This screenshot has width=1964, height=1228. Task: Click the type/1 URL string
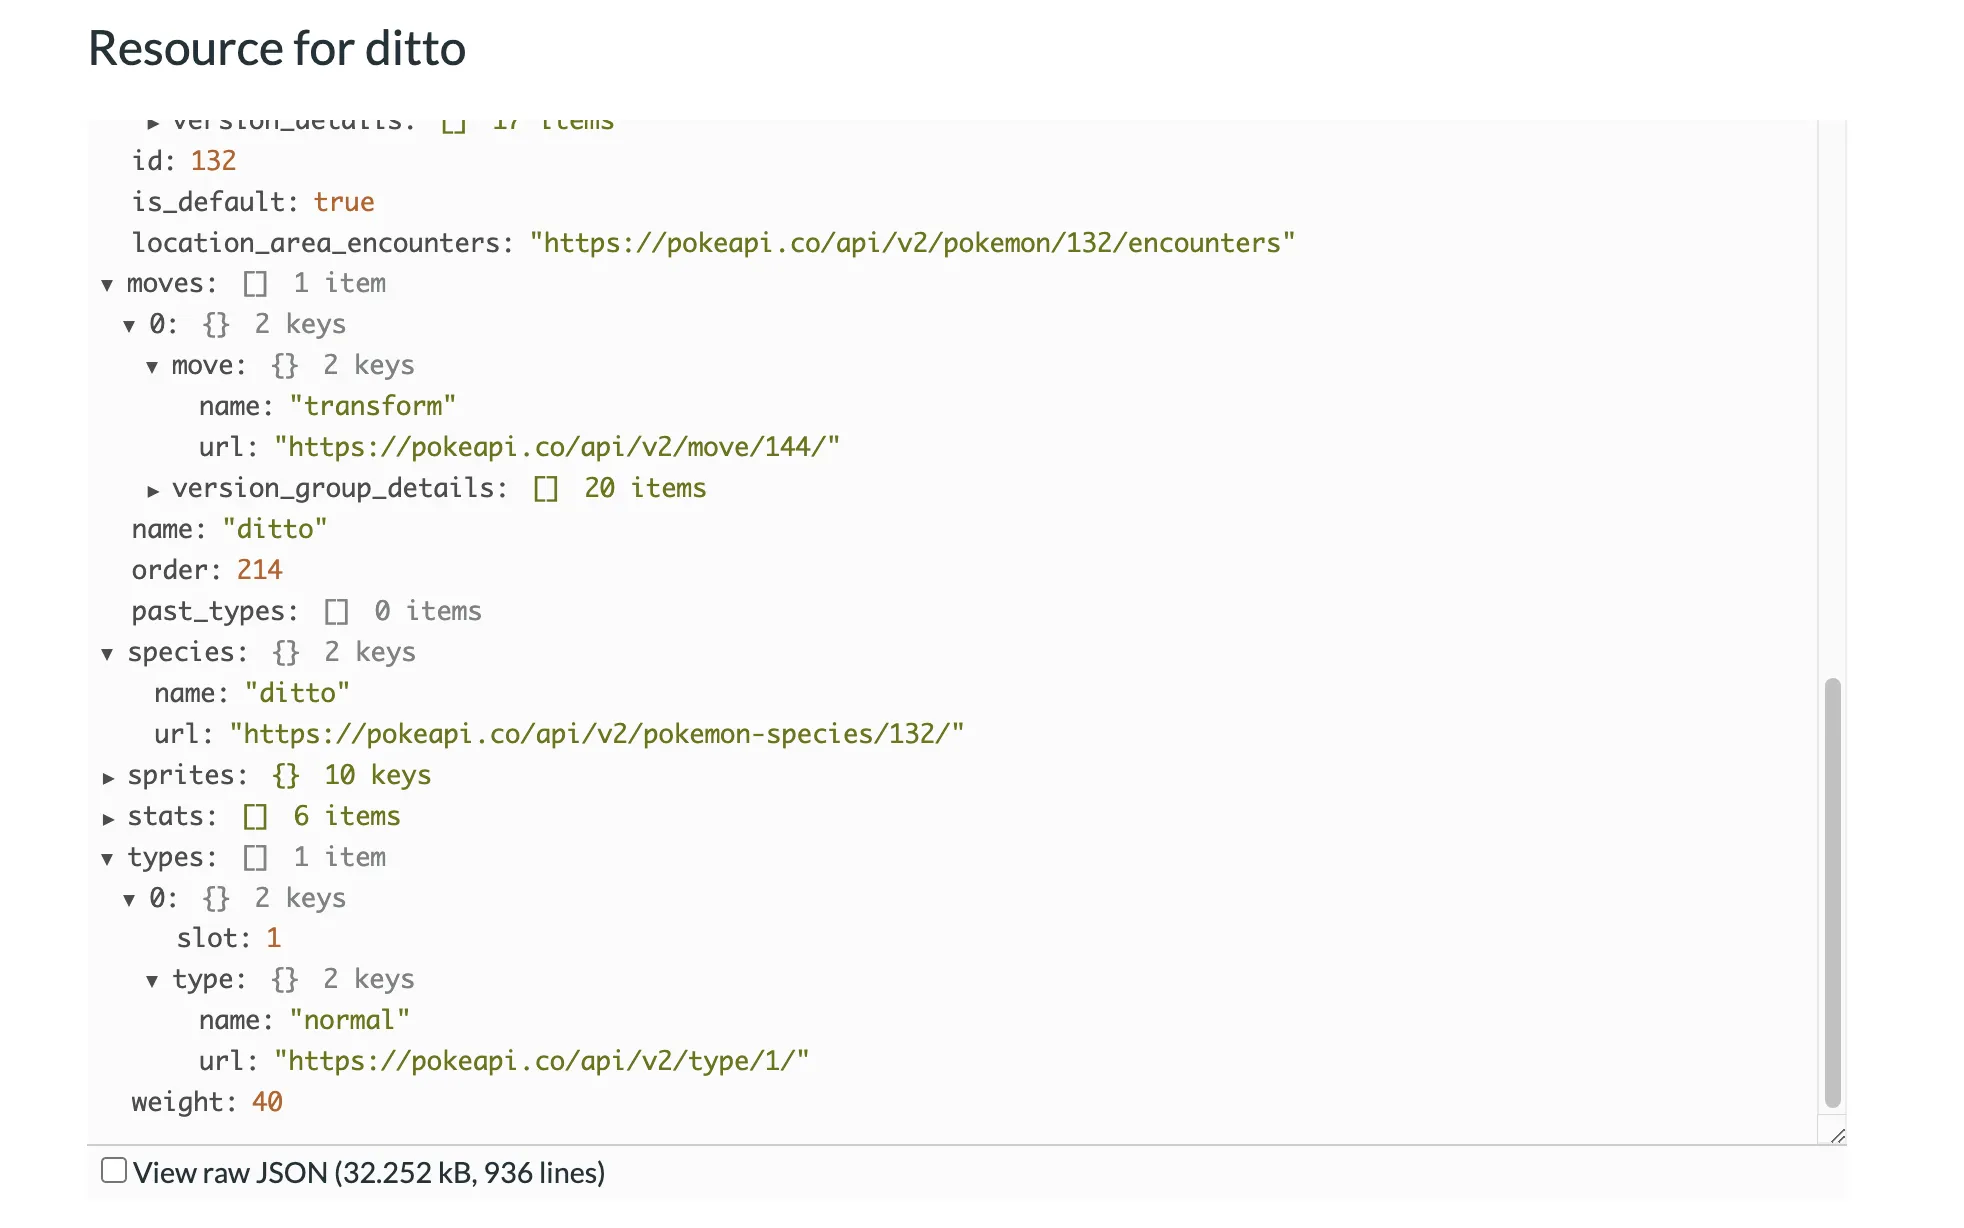point(542,1061)
